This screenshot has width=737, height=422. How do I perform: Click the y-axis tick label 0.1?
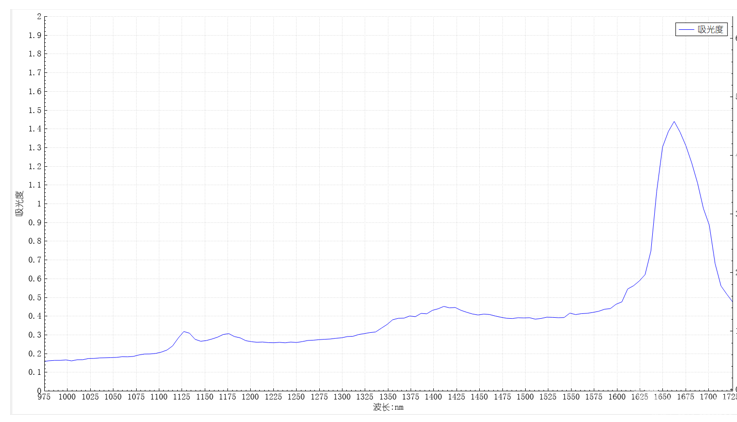coord(35,372)
